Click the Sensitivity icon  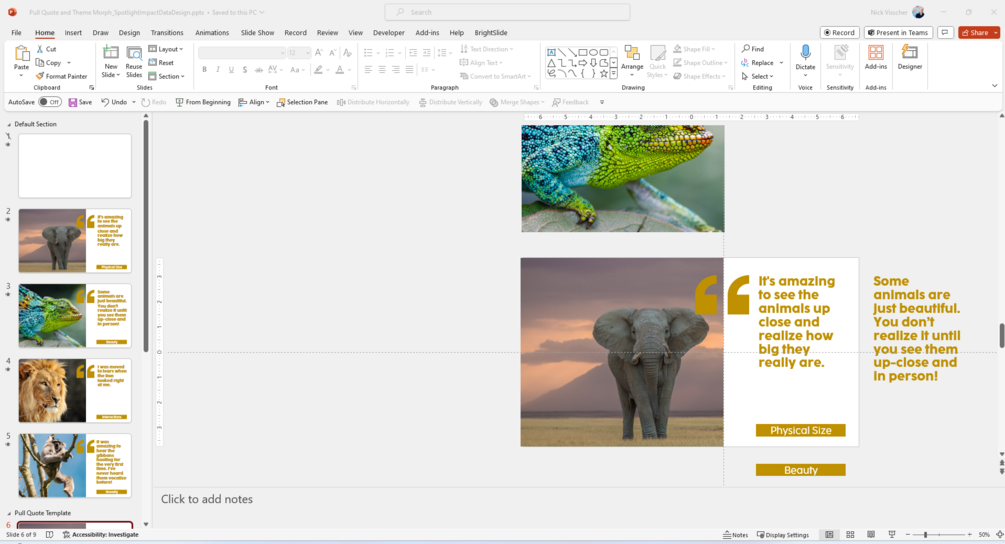click(x=840, y=53)
